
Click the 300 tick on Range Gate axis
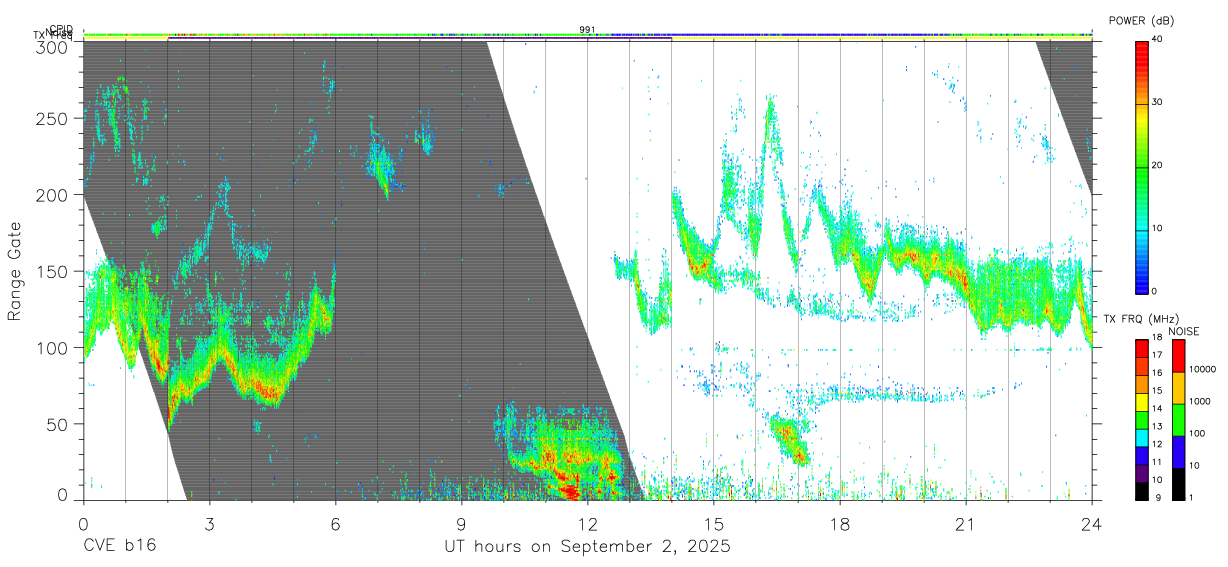(52, 46)
